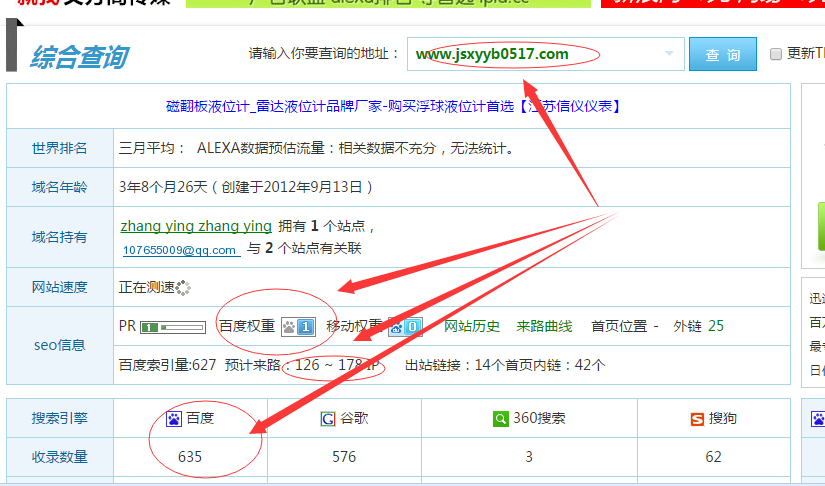Click the domain address input field
The height and width of the screenshot is (486, 825).
(x=530, y=54)
